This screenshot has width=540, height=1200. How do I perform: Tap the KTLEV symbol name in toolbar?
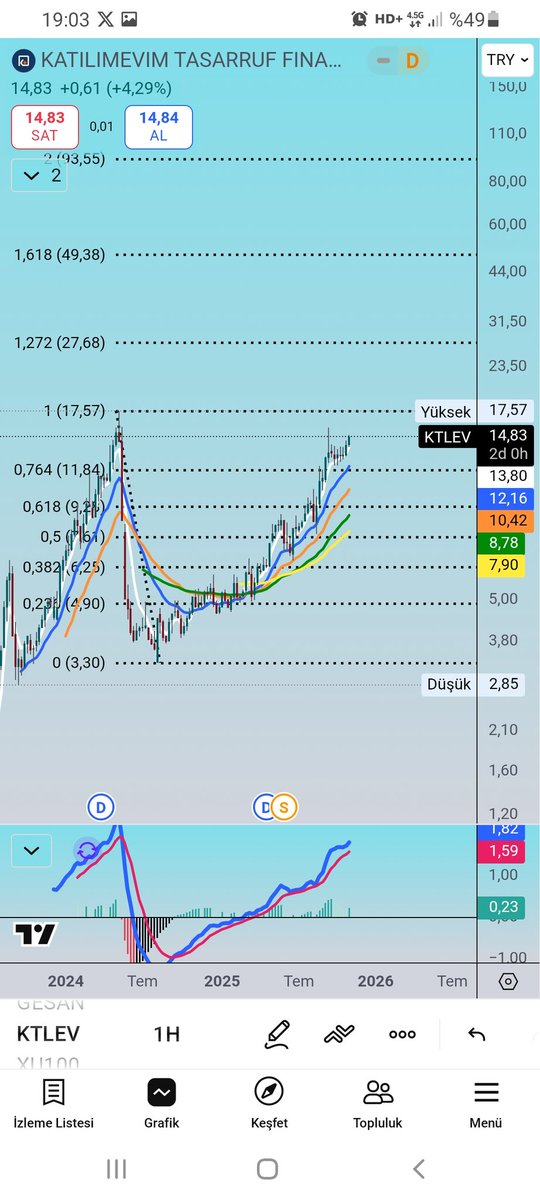[48, 1034]
